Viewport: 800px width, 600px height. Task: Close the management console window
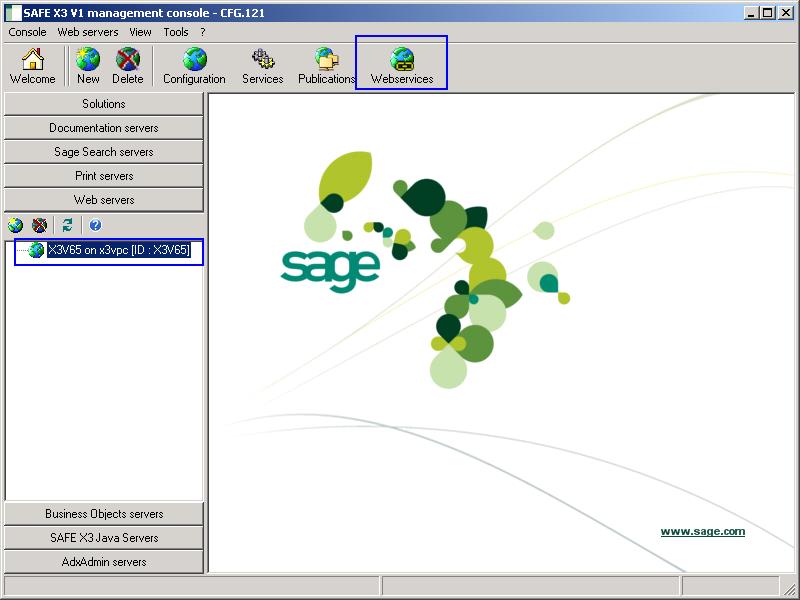click(786, 13)
